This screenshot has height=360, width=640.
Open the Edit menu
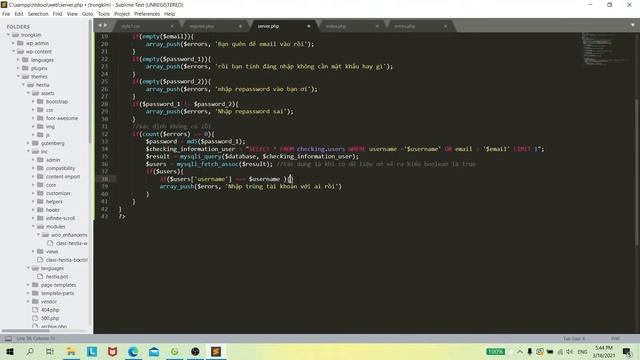click(x=19, y=14)
